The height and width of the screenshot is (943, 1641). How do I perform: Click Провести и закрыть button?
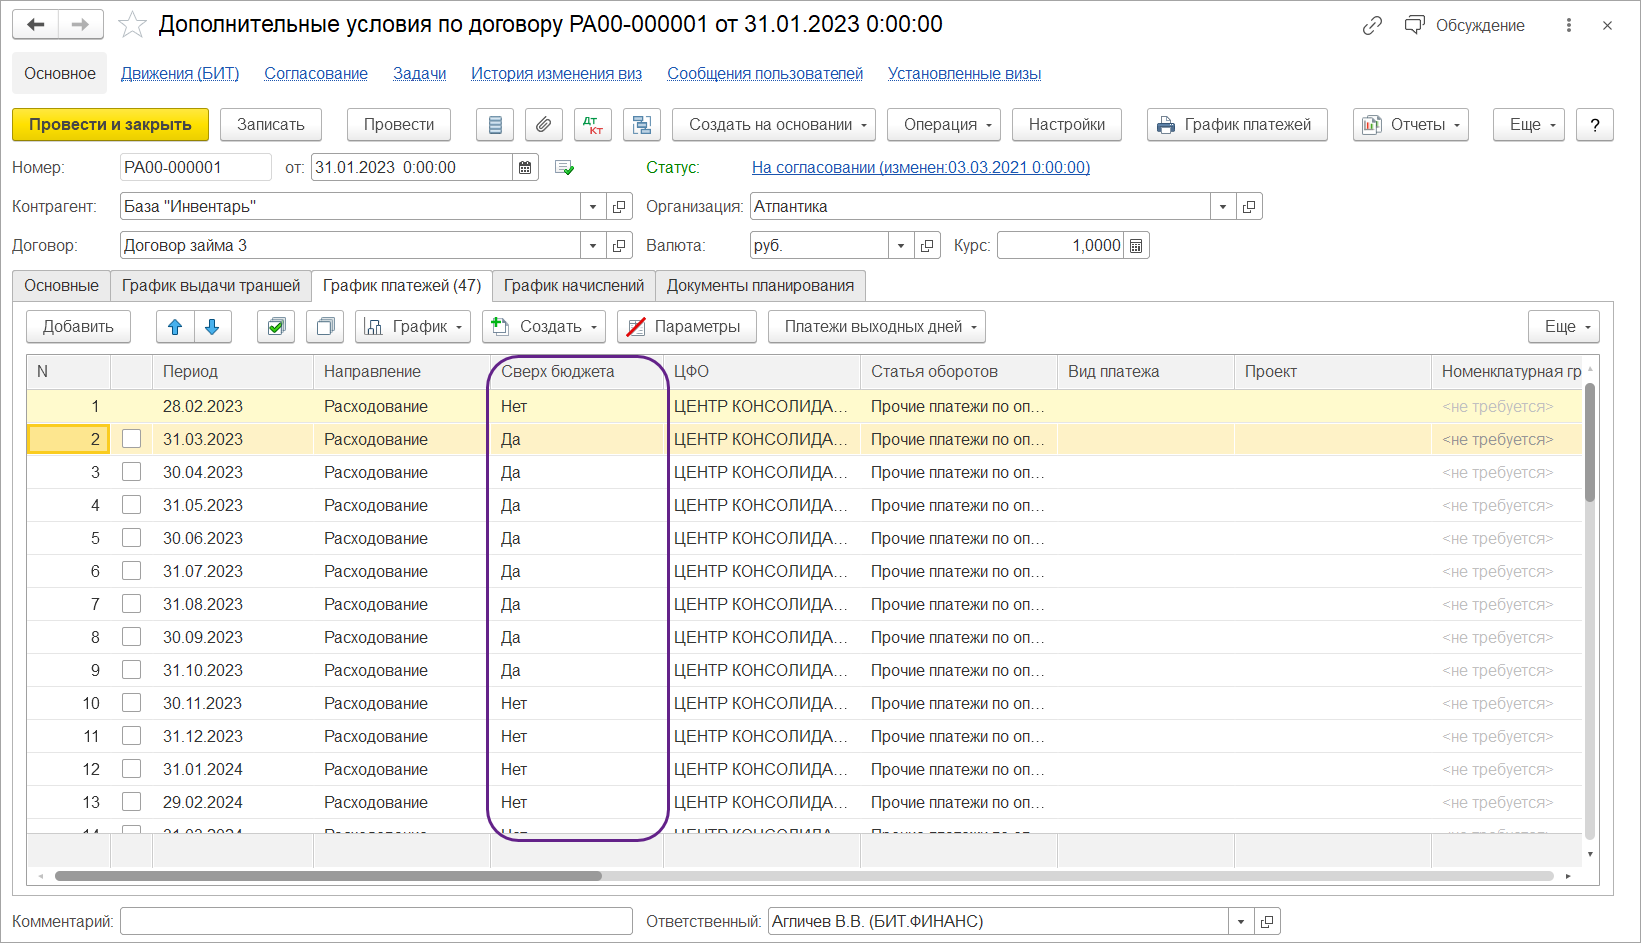(110, 125)
